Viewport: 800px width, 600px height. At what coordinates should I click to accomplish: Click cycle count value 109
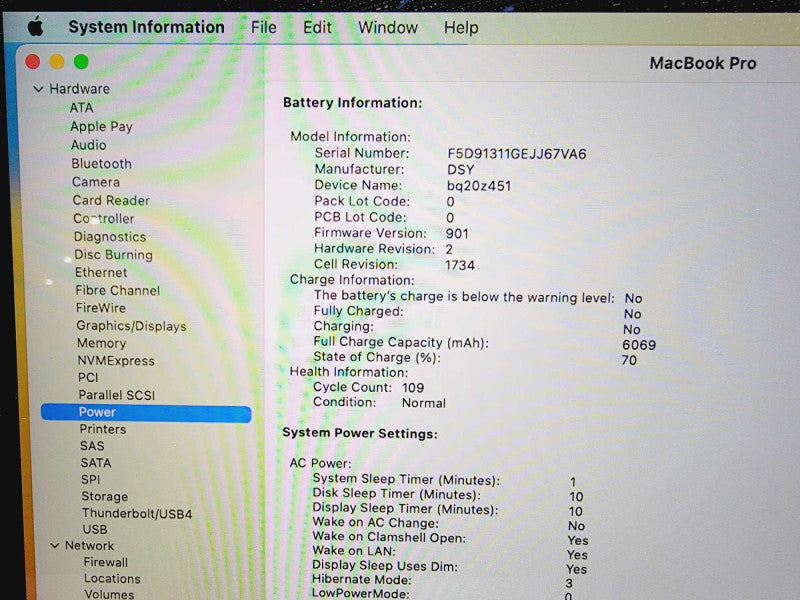pos(413,388)
